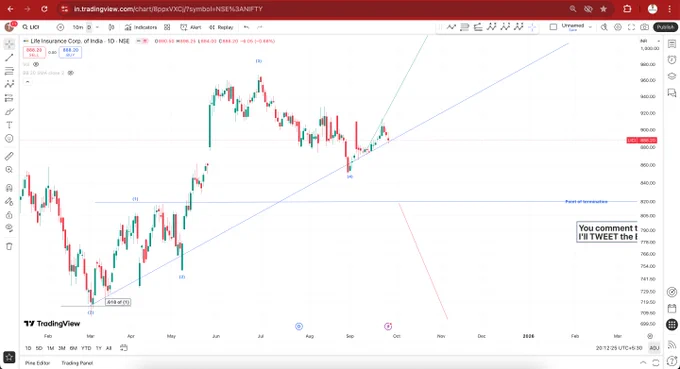This screenshot has height=369, width=680.
Task: Select the first Elliott wave tool in favorites bar
Action: [x=491, y=27]
